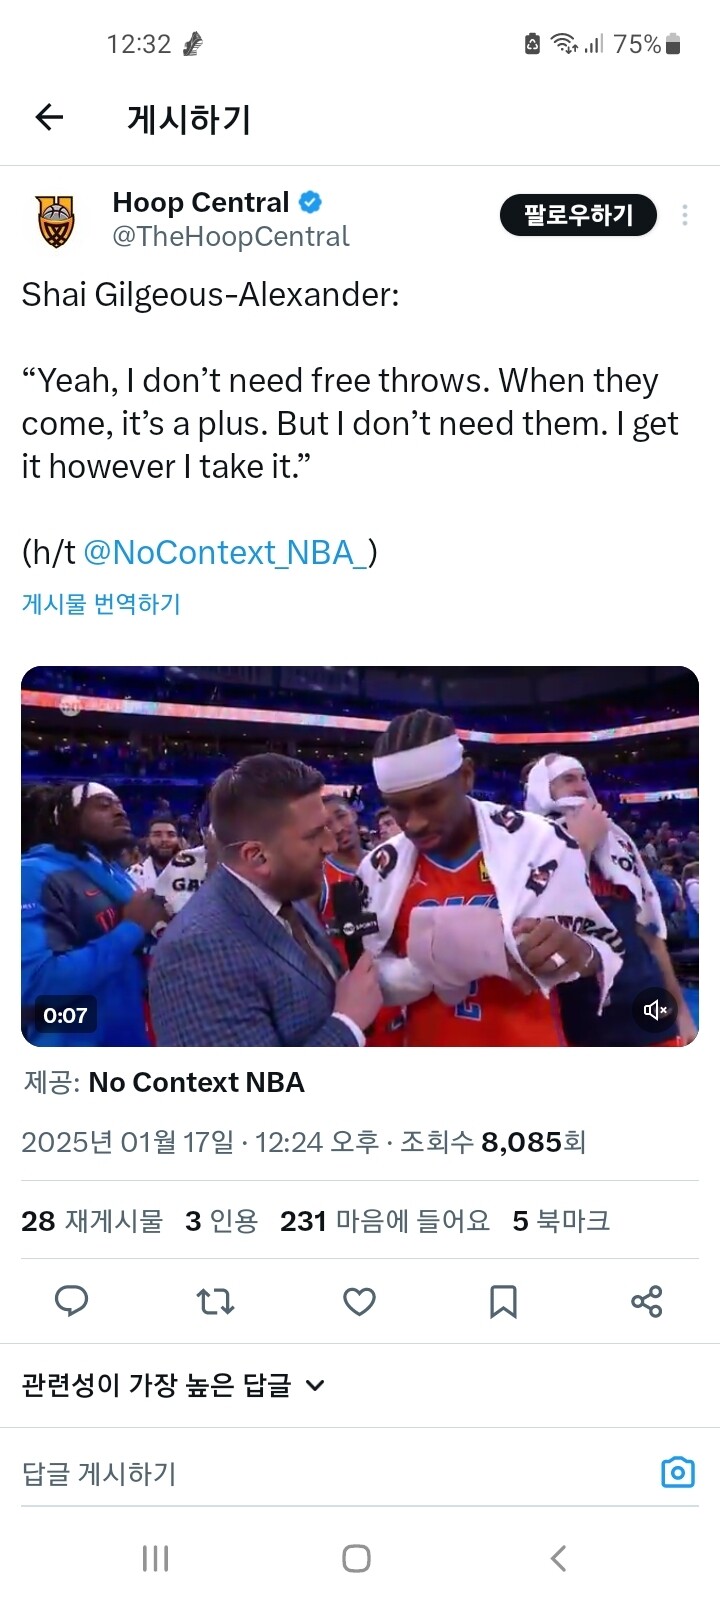Open @NoContext_NBA_ mention link
Image resolution: width=720 pixels, height=1600 pixels.
click(x=225, y=552)
